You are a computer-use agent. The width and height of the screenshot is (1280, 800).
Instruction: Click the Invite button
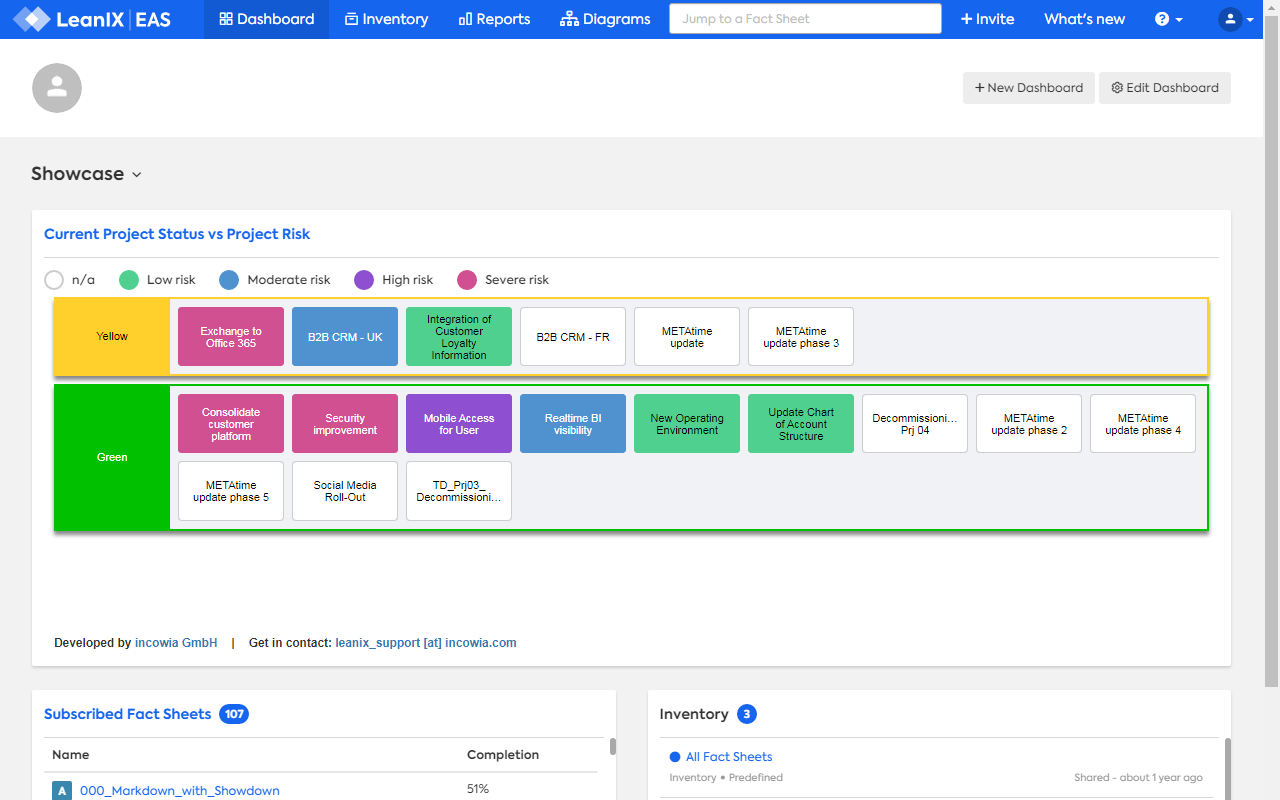(x=987, y=19)
